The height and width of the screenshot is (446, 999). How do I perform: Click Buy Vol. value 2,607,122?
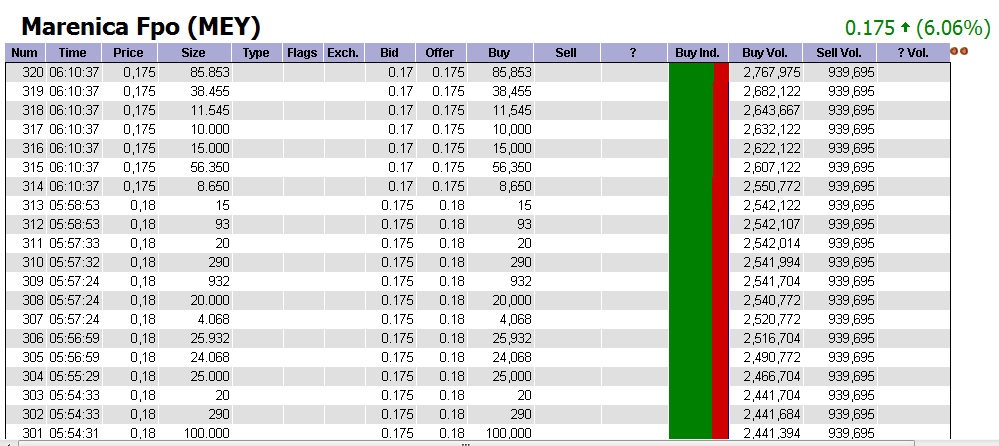772,168
